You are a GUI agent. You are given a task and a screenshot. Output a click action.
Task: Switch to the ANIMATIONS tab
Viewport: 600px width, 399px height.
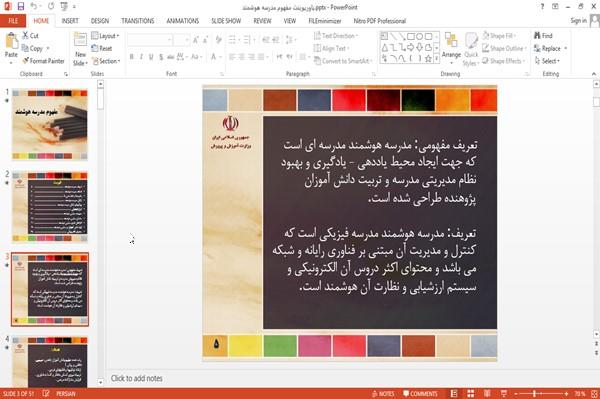click(x=183, y=21)
